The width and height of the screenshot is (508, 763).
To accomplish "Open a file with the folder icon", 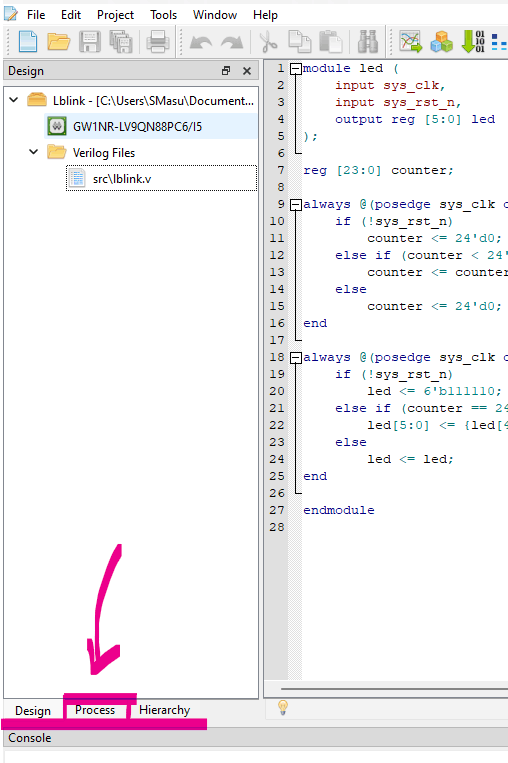I will pos(58,42).
